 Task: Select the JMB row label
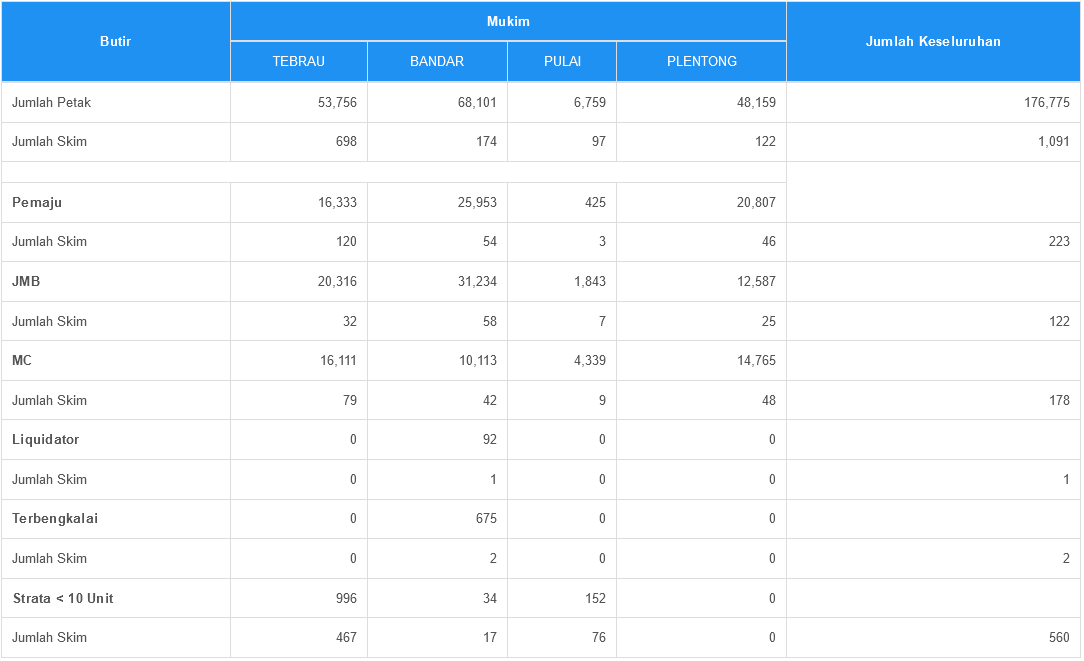(26, 281)
